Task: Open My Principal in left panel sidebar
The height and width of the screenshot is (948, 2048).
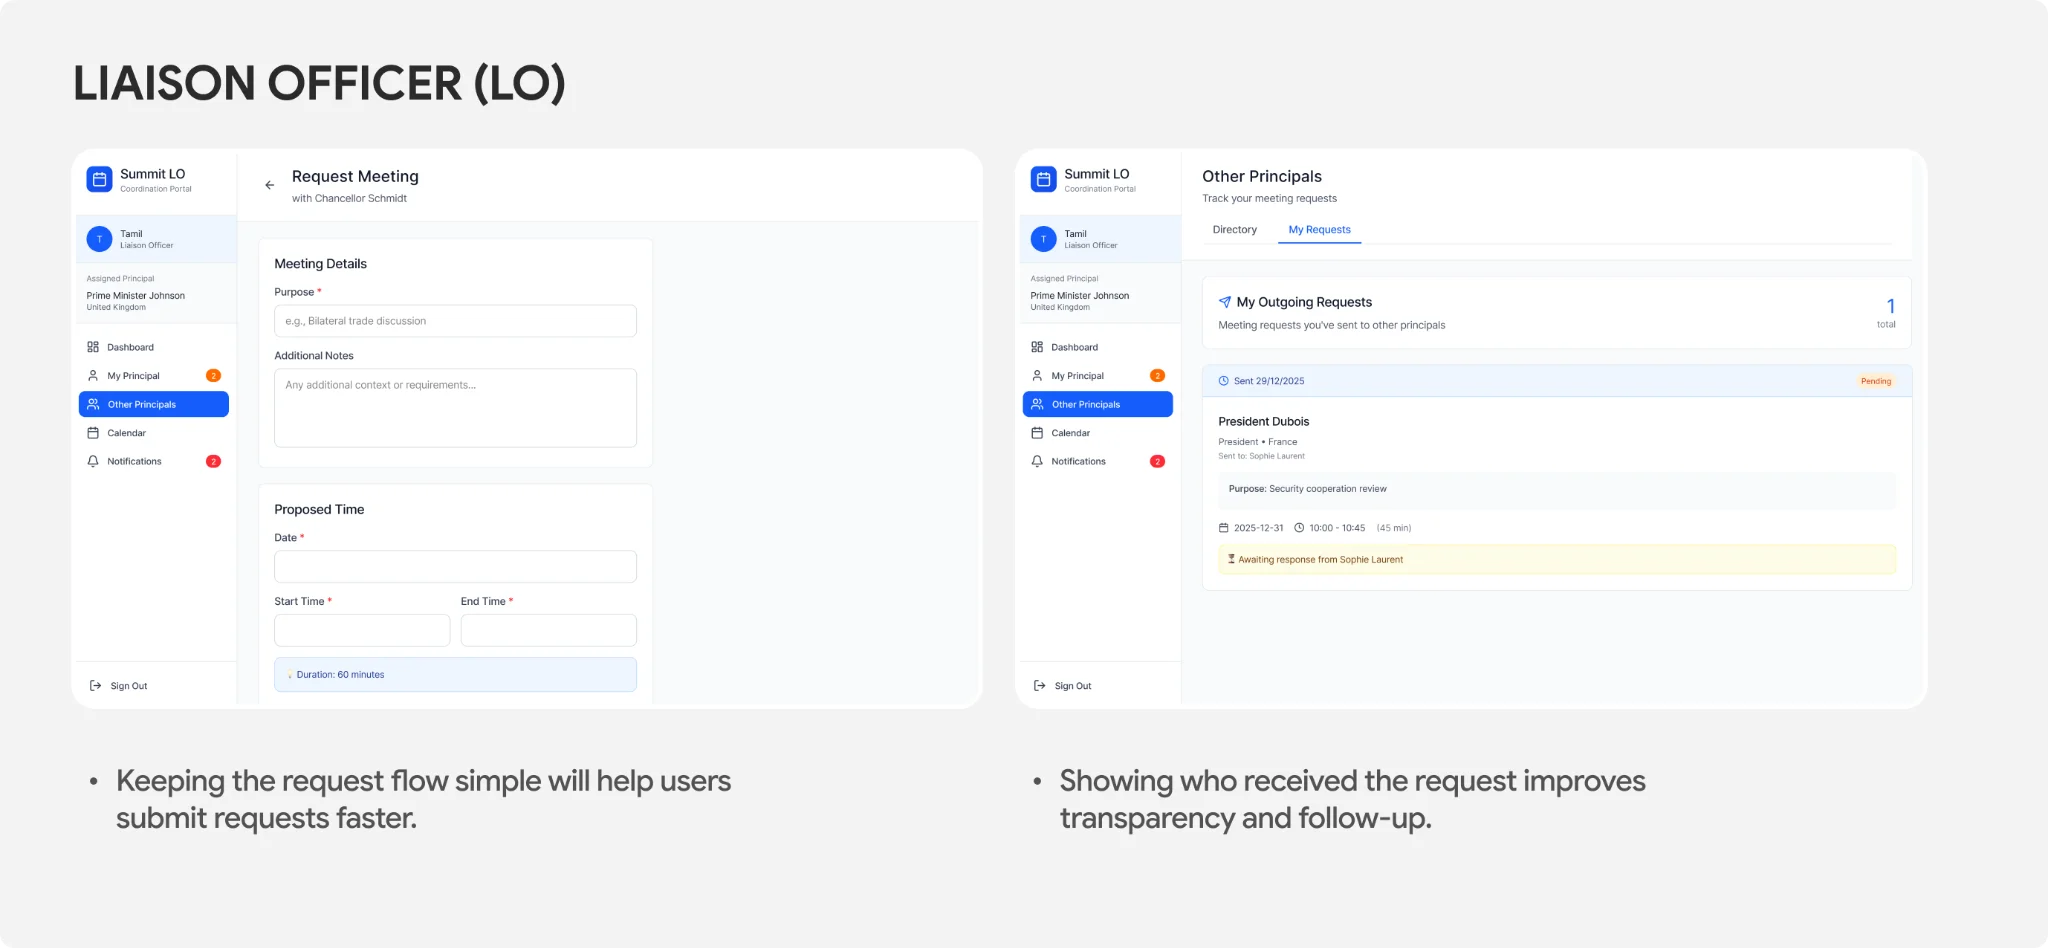Action: point(153,376)
